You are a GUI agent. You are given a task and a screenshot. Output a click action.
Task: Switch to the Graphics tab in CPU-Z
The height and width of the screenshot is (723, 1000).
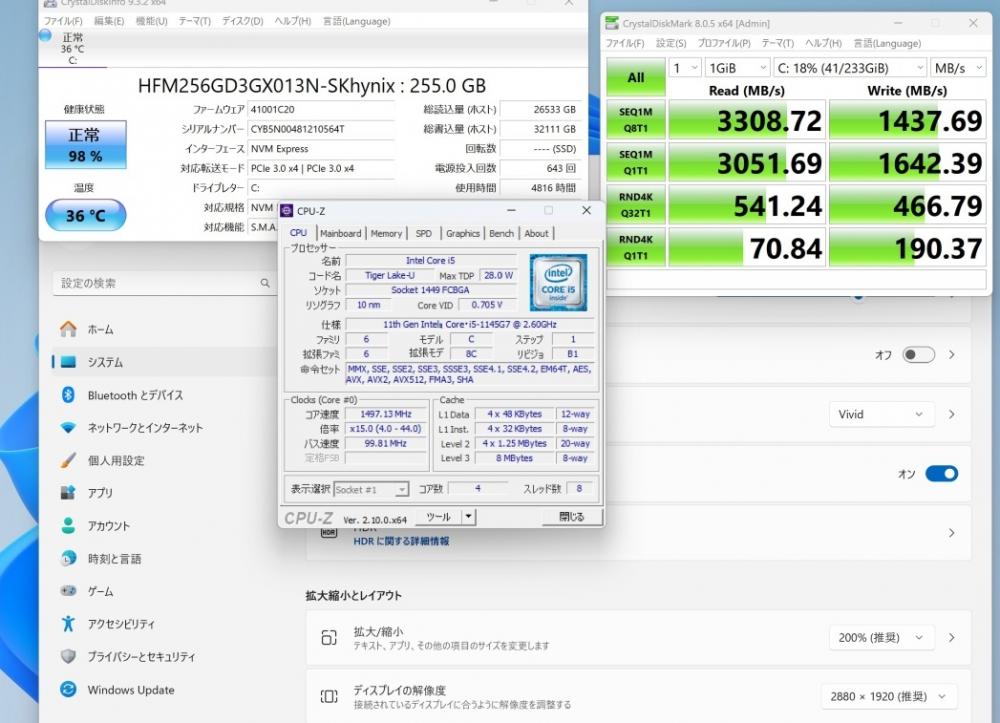463,233
